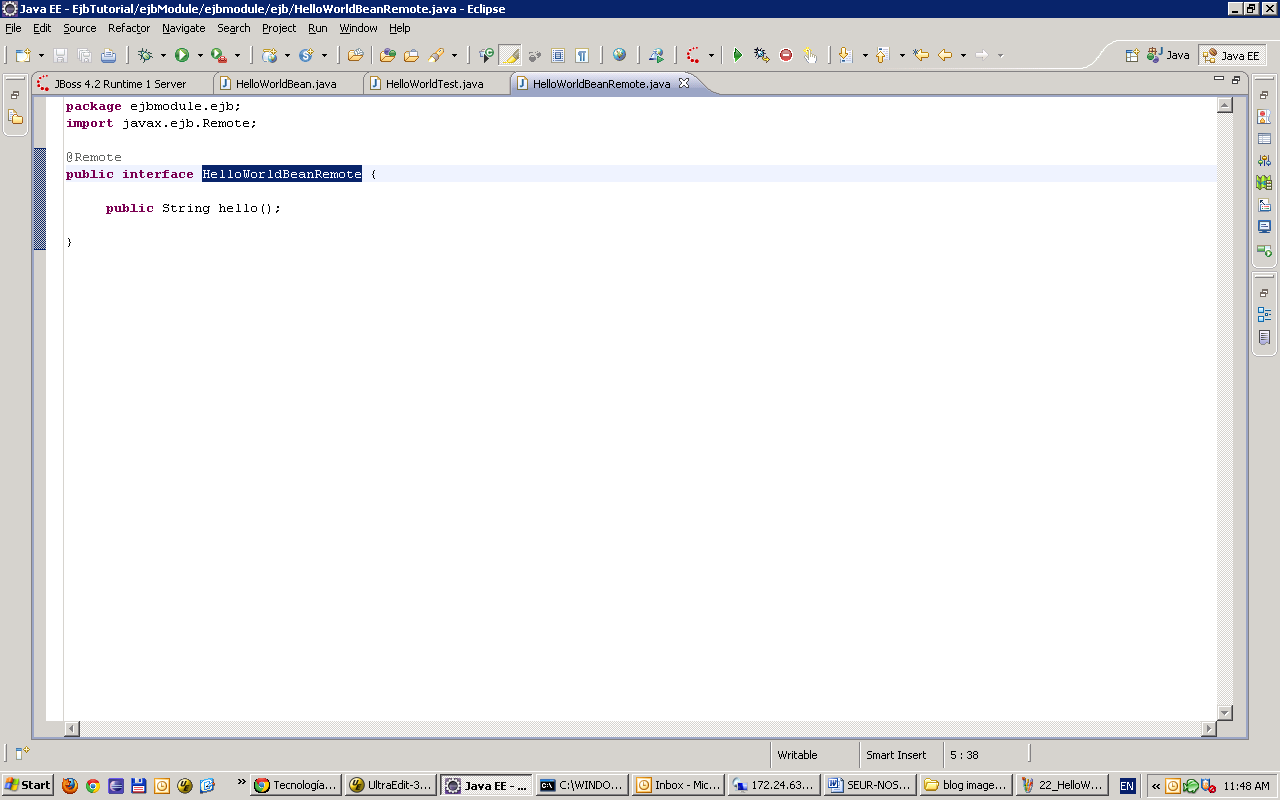Click the globe Open Web Browser icon

click(620, 55)
